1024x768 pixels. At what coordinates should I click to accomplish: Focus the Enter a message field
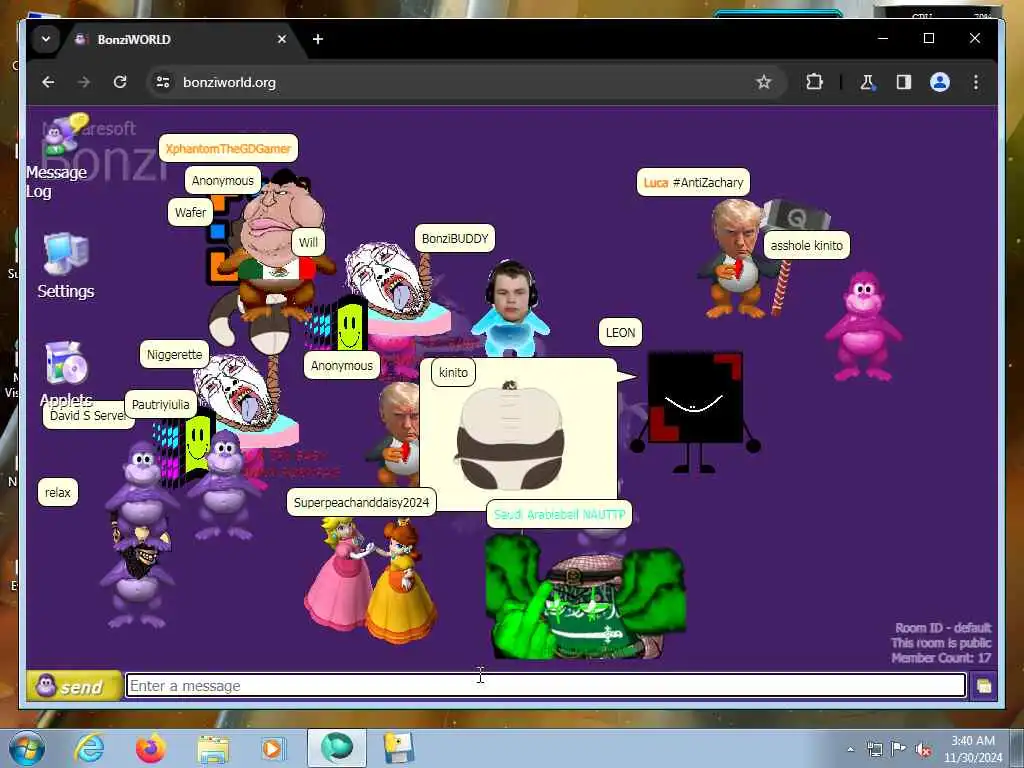tap(545, 686)
